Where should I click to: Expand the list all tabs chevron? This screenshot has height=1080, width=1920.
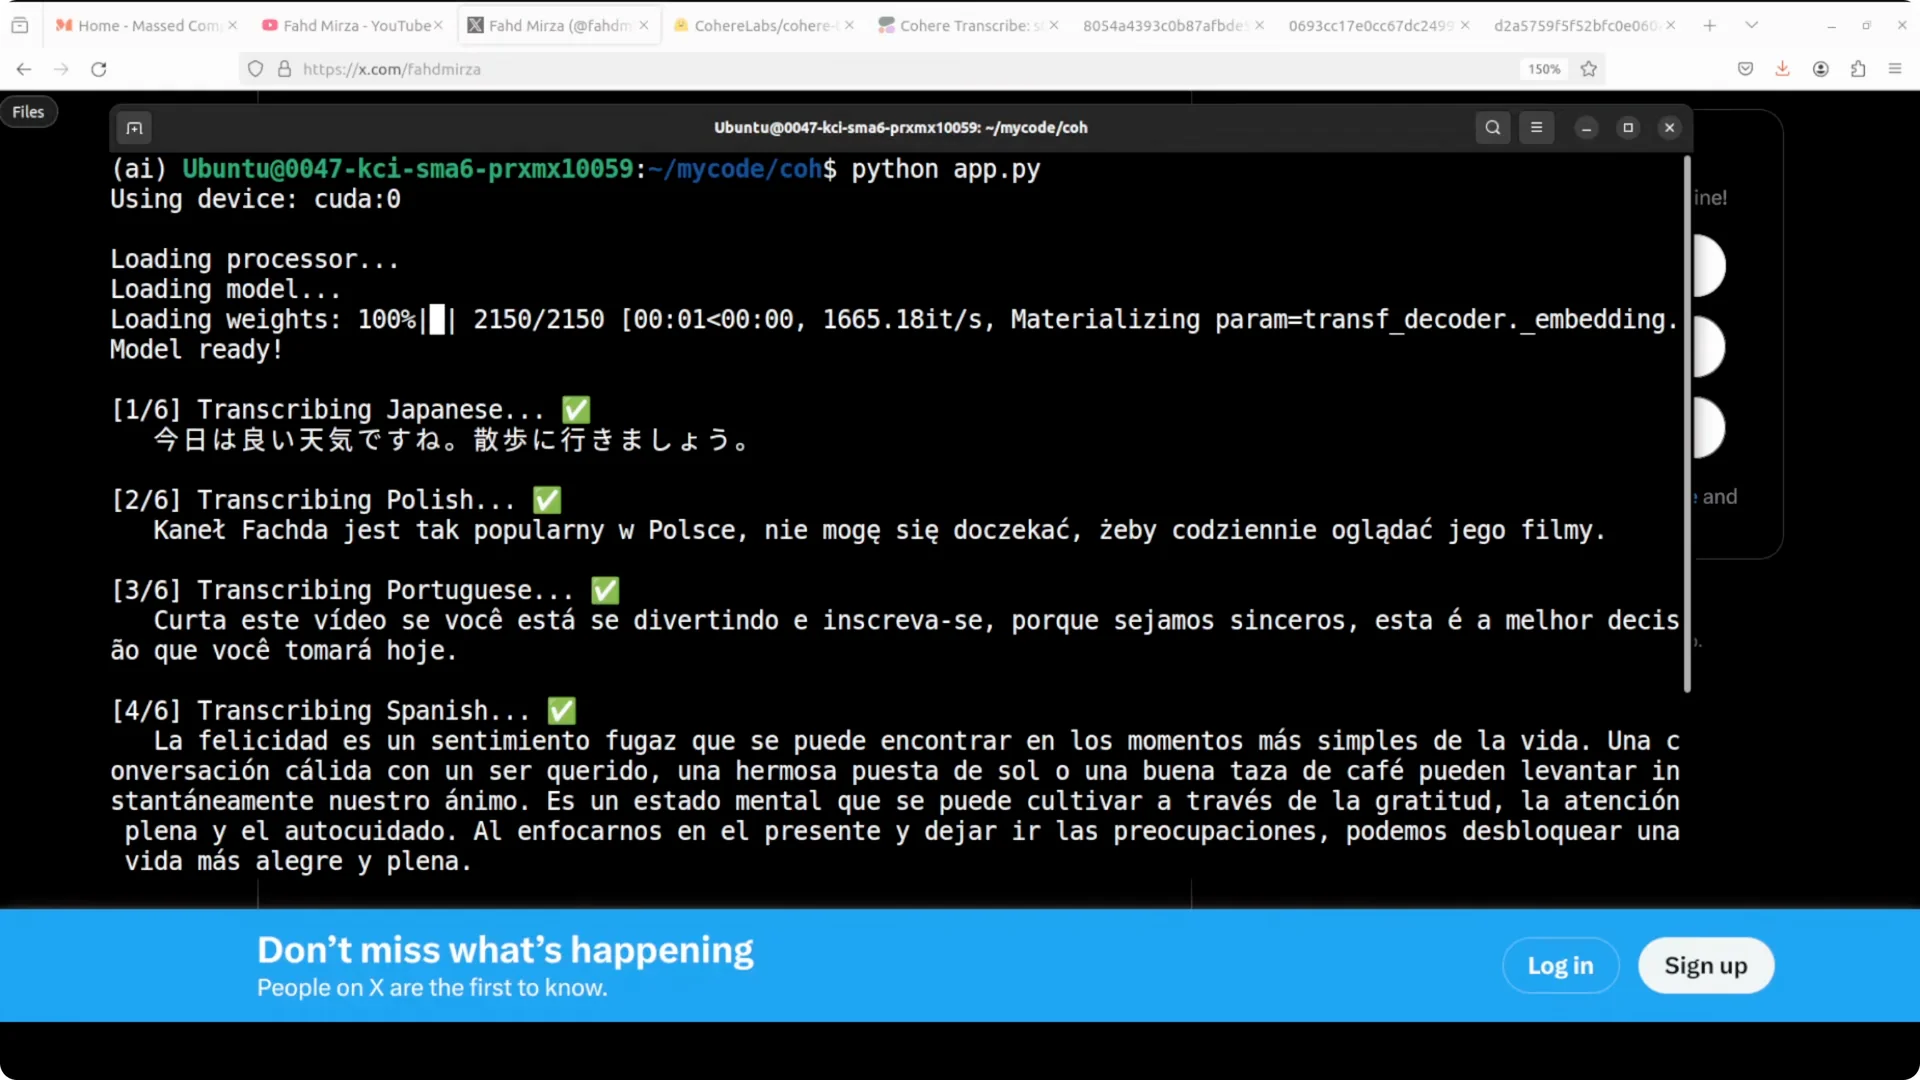[x=1751, y=25]
